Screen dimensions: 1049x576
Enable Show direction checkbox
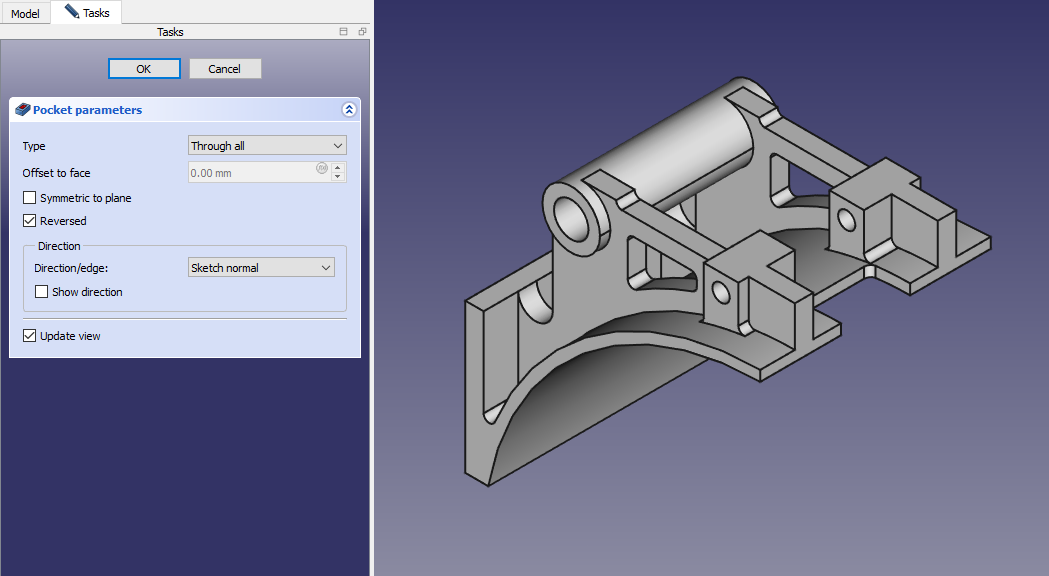pyautogui.click(x=42, y=292)
